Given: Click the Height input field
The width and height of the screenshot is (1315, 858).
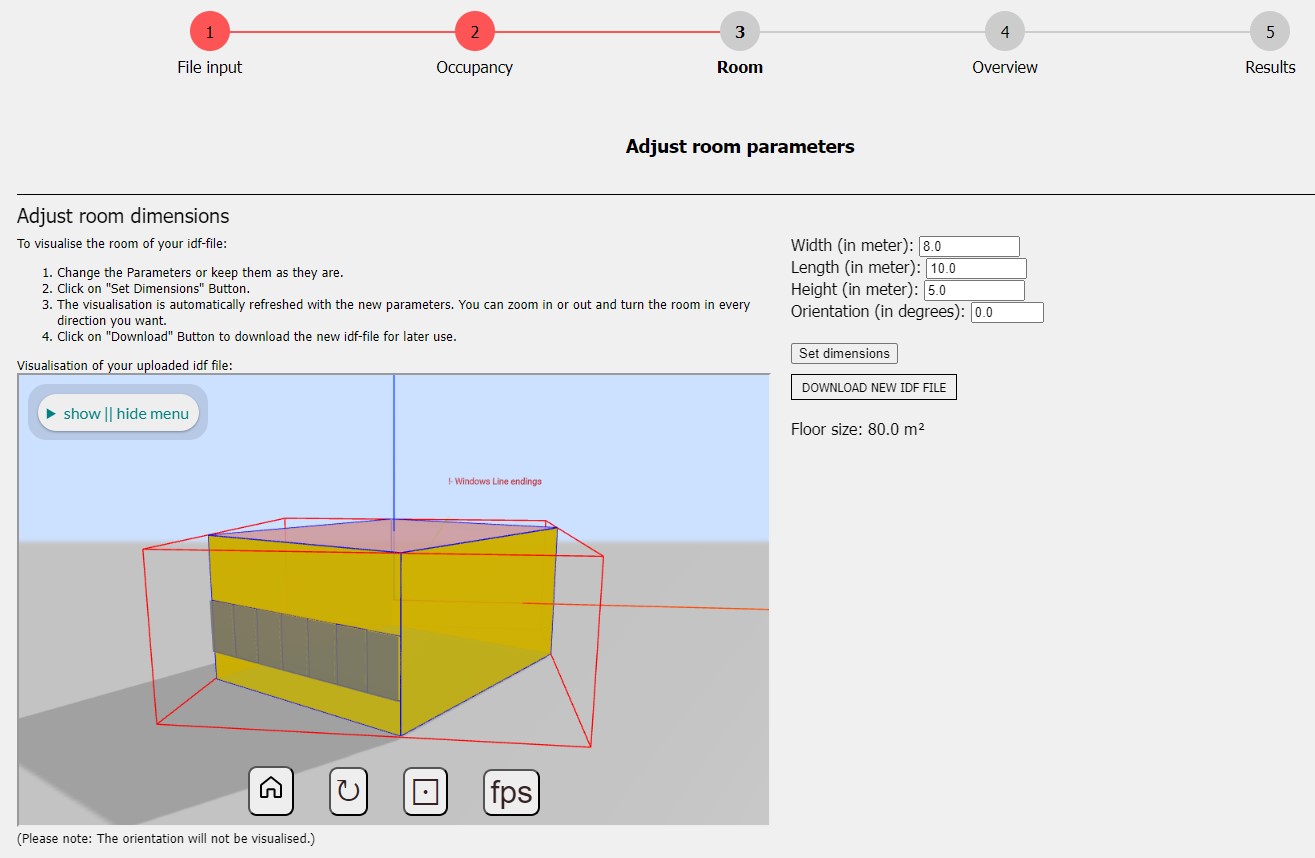Looking at the screenshot, I should click(972, 290).
